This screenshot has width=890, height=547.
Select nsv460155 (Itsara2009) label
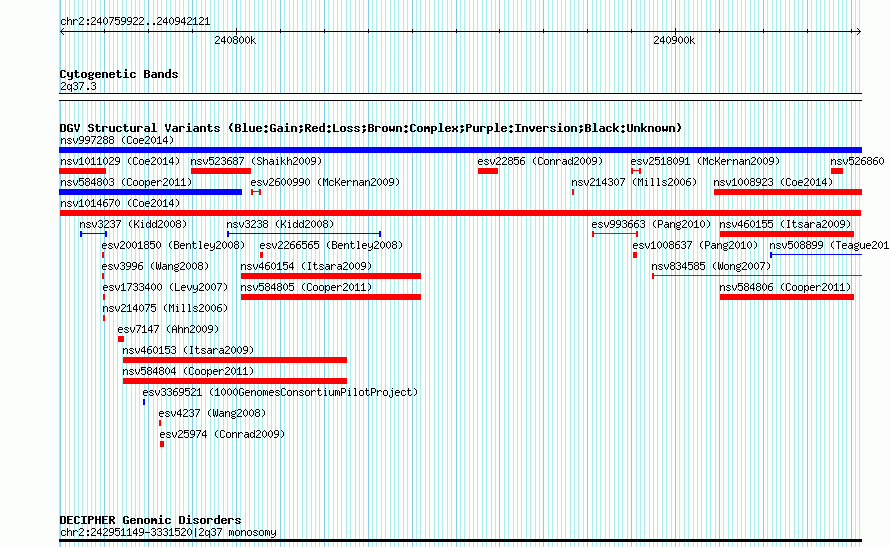tap(785, 225)
